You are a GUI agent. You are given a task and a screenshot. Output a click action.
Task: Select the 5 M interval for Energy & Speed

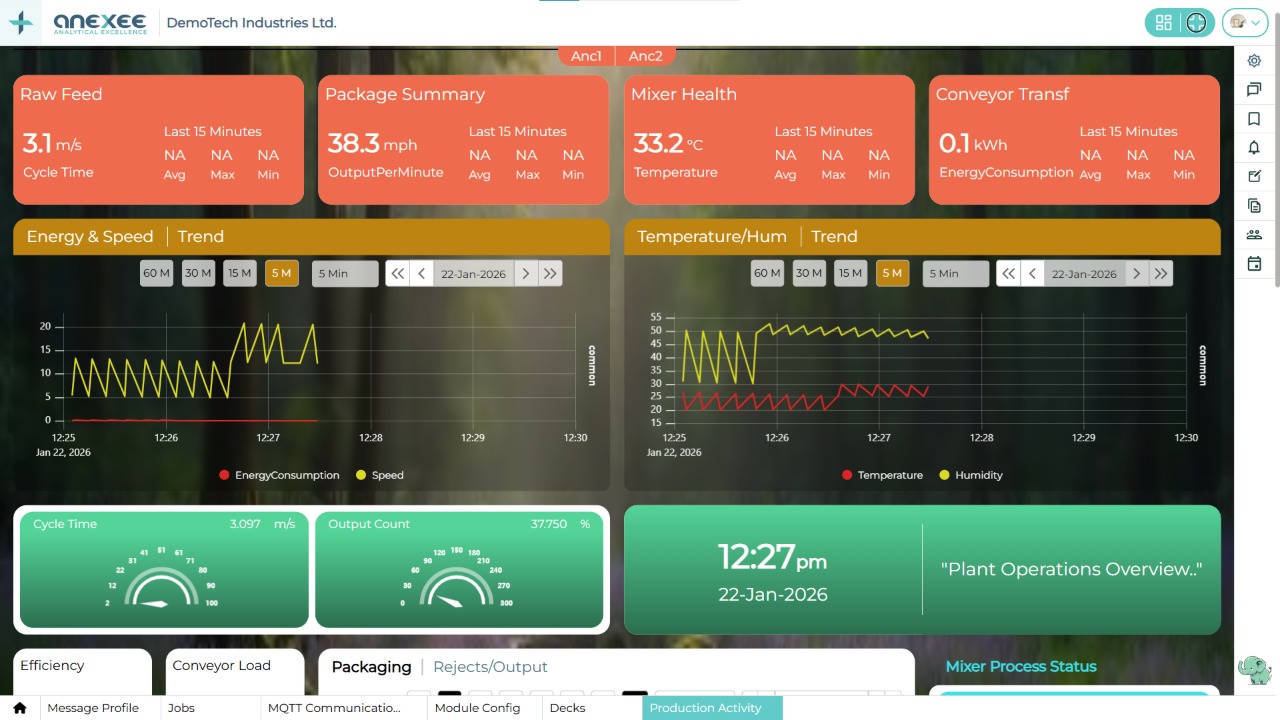(281, 272)
